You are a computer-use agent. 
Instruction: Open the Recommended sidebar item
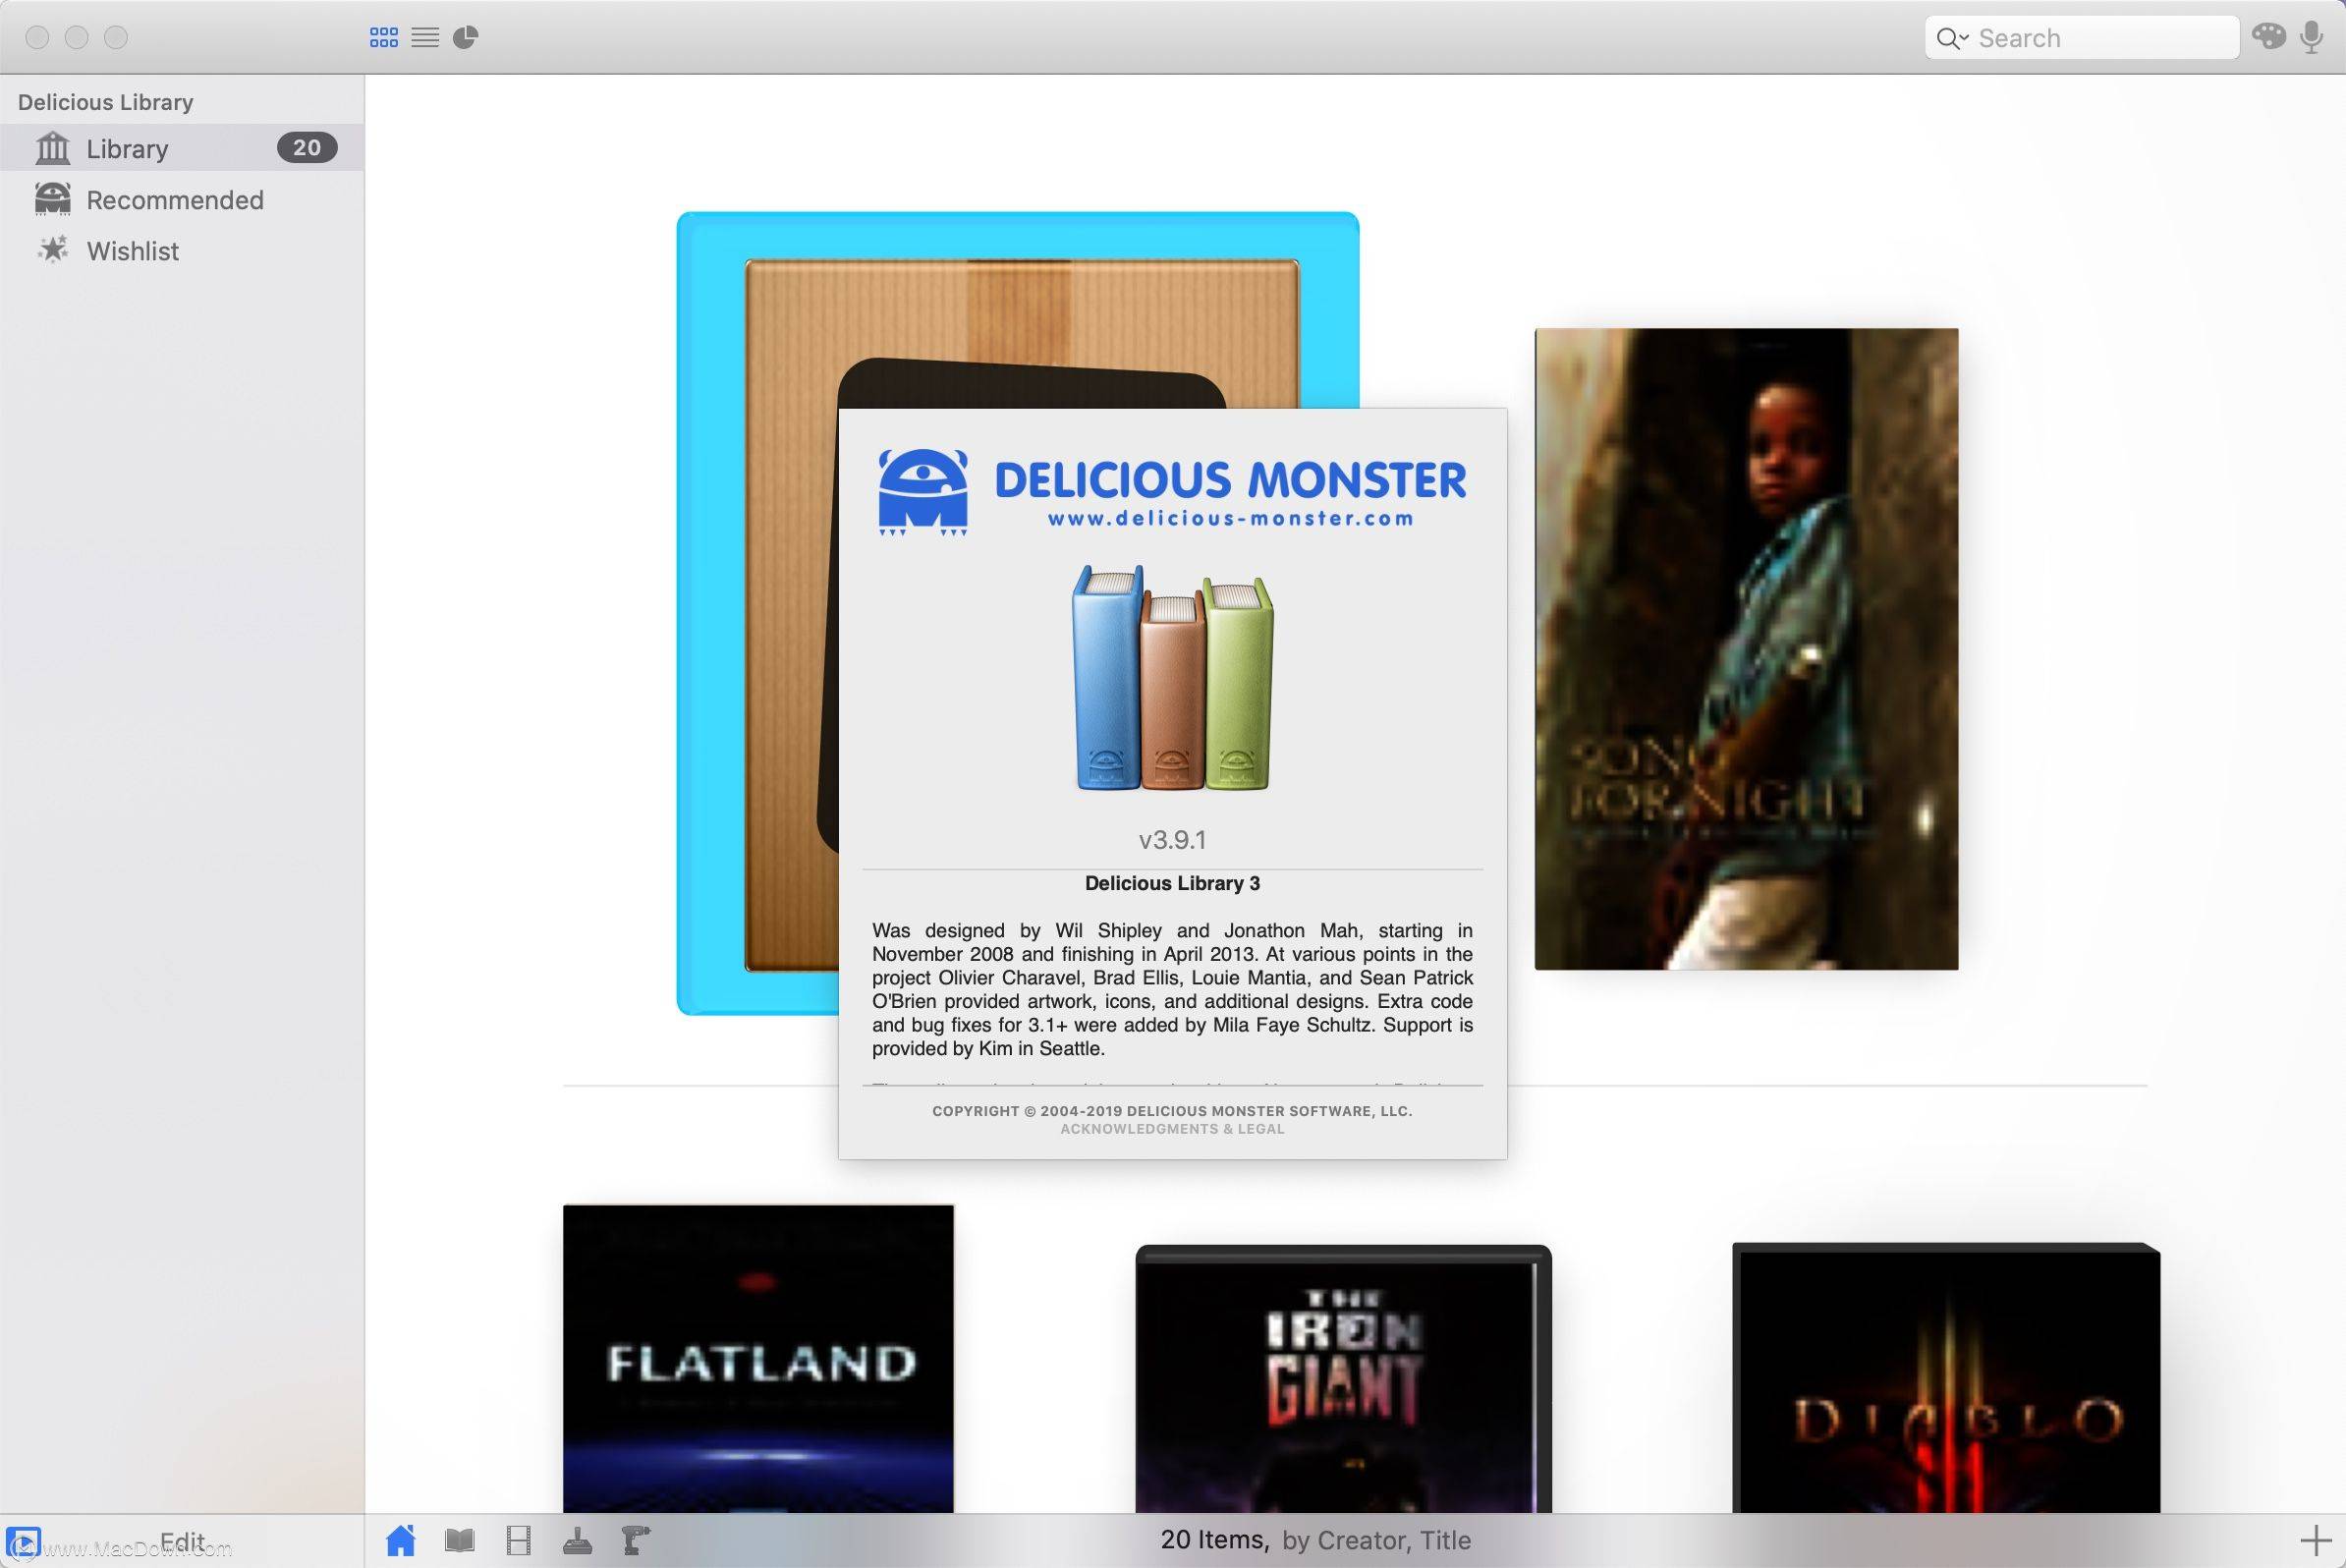tap(182, 200)
